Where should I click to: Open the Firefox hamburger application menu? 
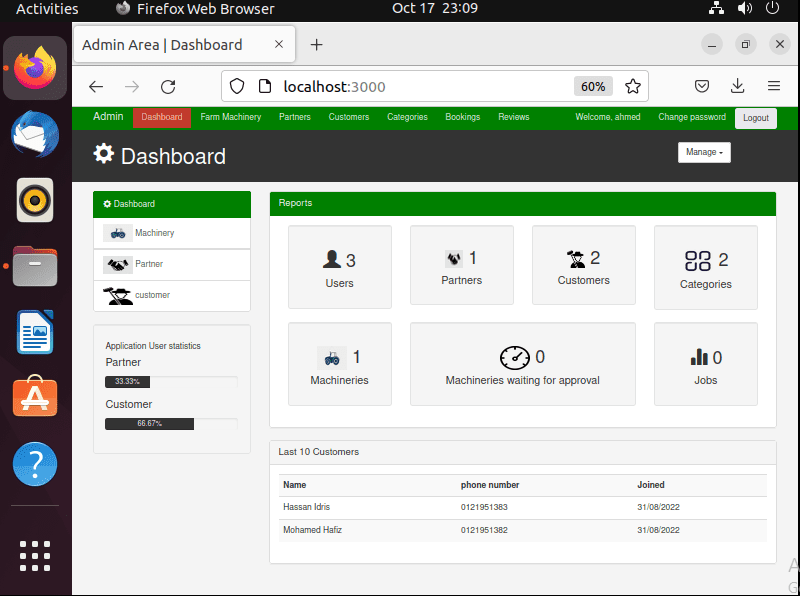(774, 86)
